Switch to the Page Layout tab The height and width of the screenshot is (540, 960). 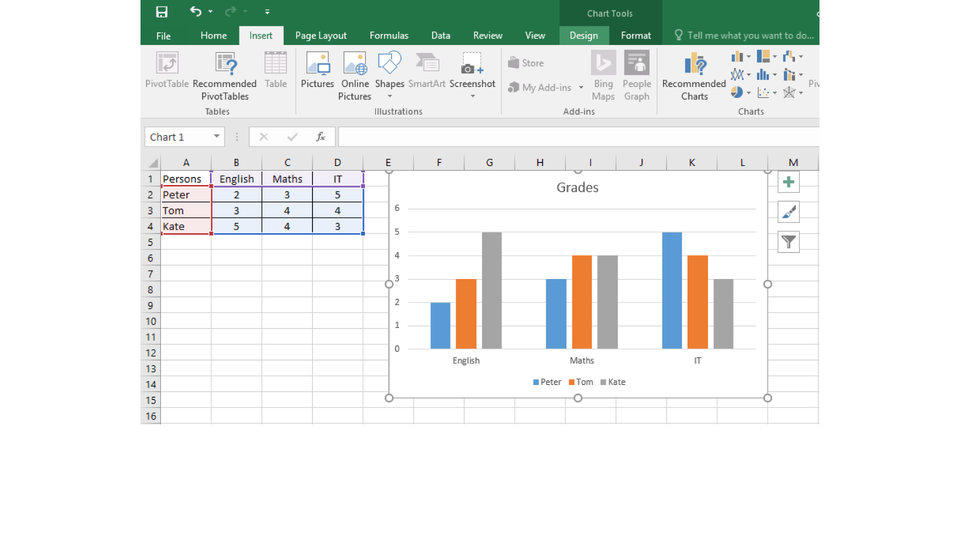point(319,36)
